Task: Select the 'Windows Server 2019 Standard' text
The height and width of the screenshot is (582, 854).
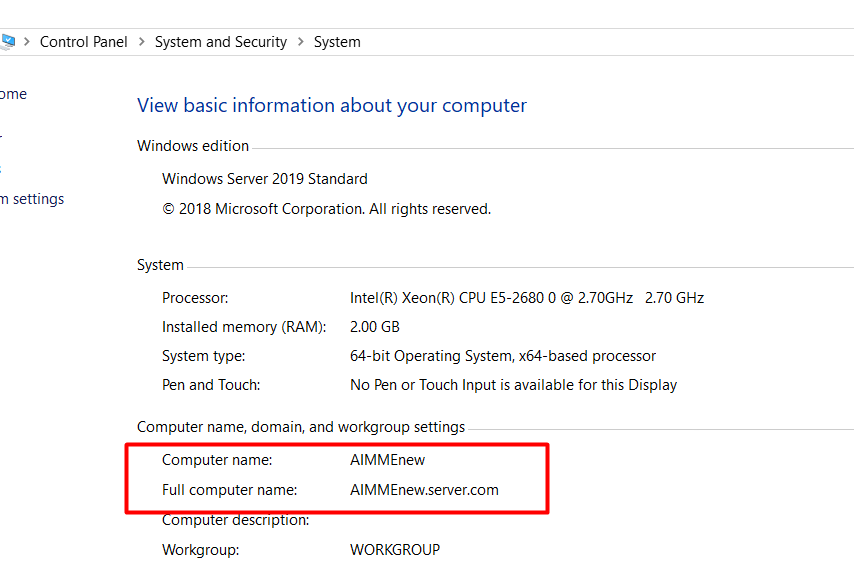Action: (x=265, y=179)
